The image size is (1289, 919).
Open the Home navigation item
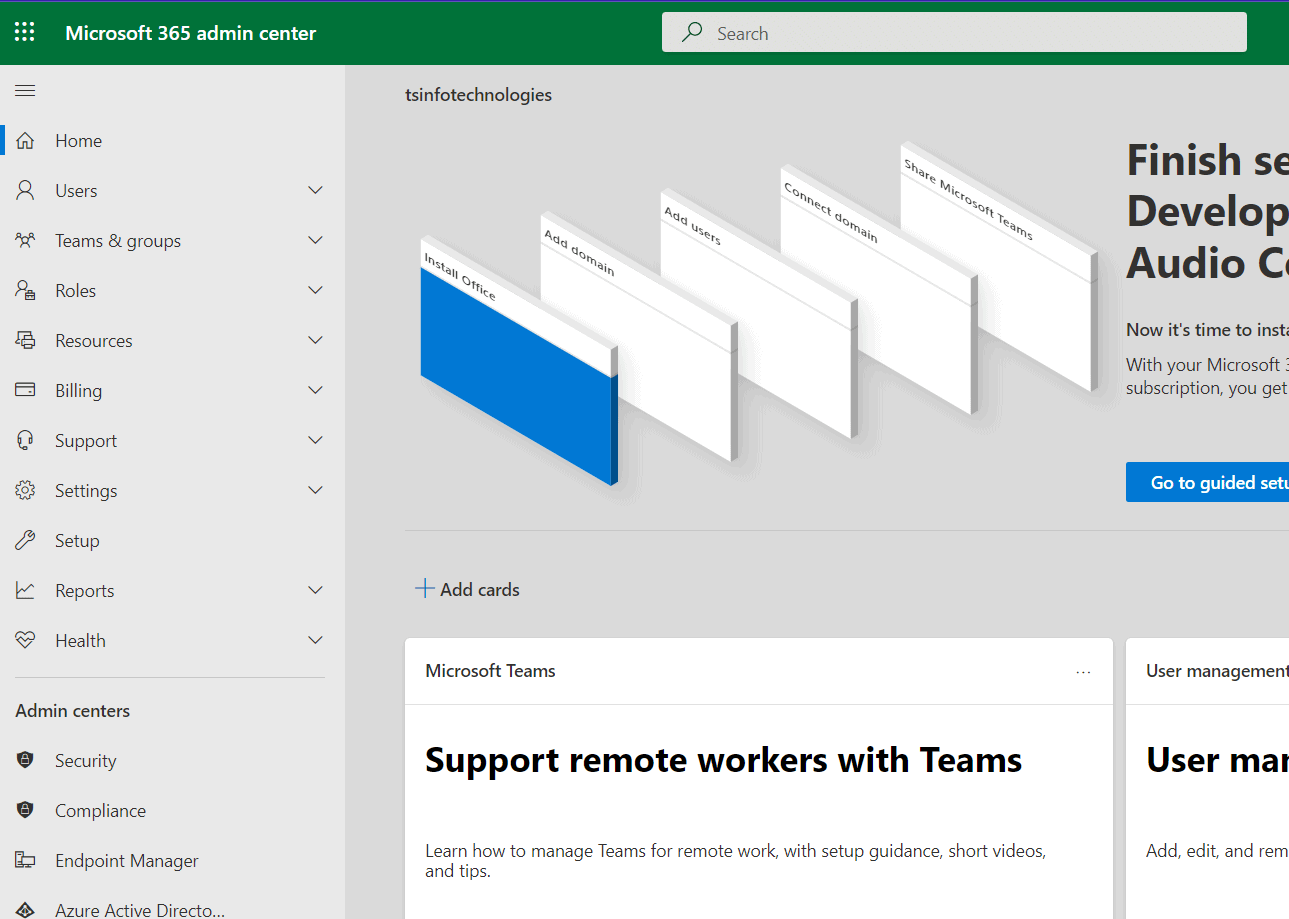pos(172,141)
